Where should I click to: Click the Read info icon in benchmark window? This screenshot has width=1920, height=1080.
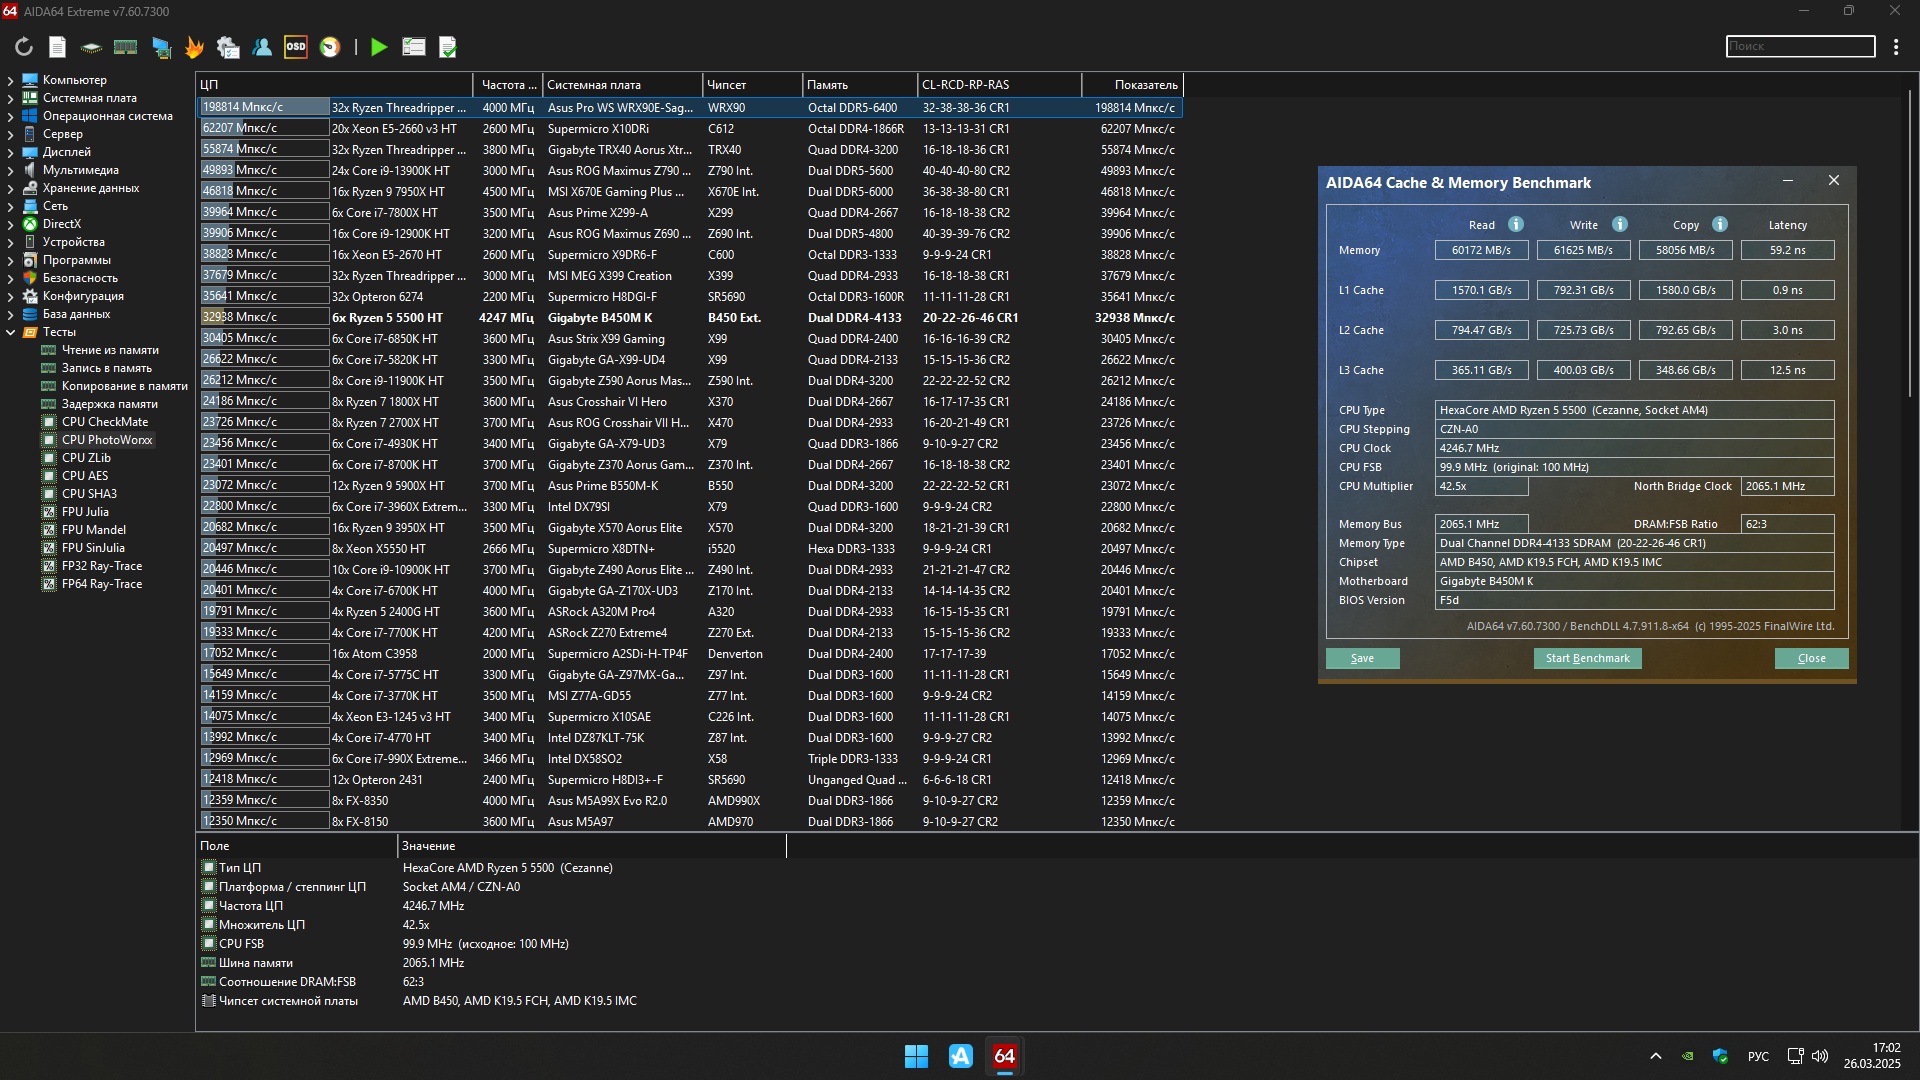pos(1516,225)
